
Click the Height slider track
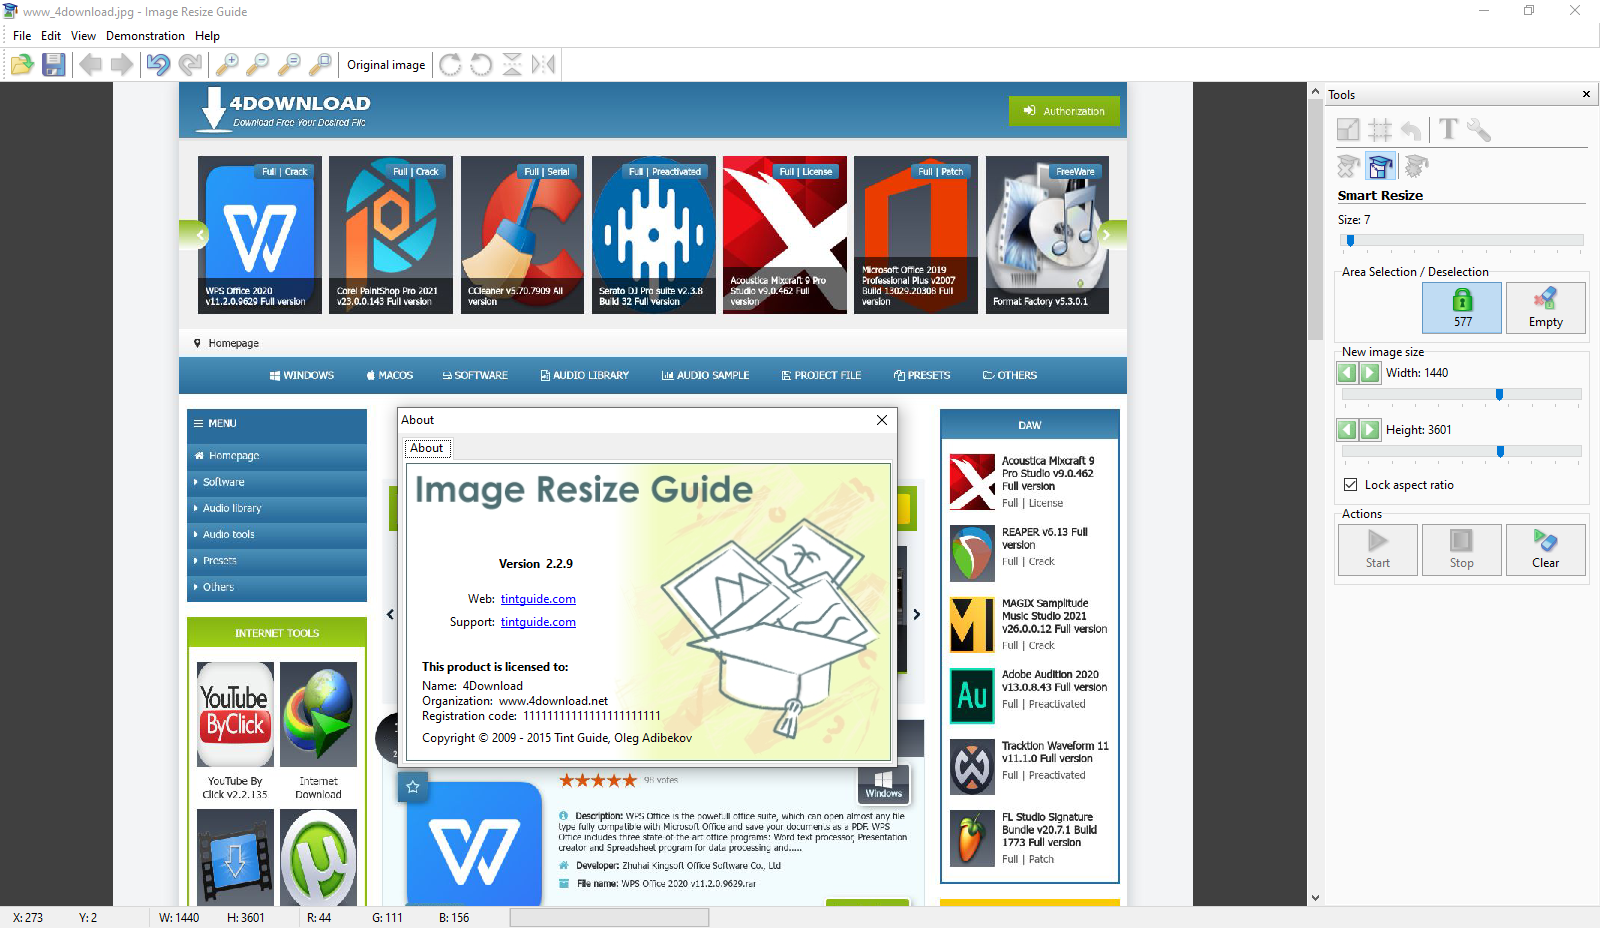click(1462, 452)
